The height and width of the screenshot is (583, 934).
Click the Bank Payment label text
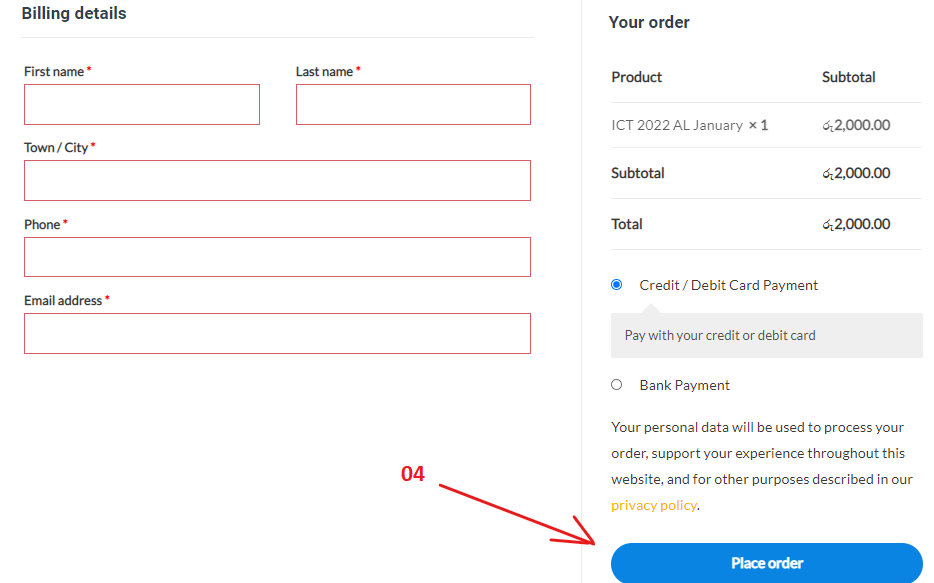pyautogui.click(x=684, y=385)
